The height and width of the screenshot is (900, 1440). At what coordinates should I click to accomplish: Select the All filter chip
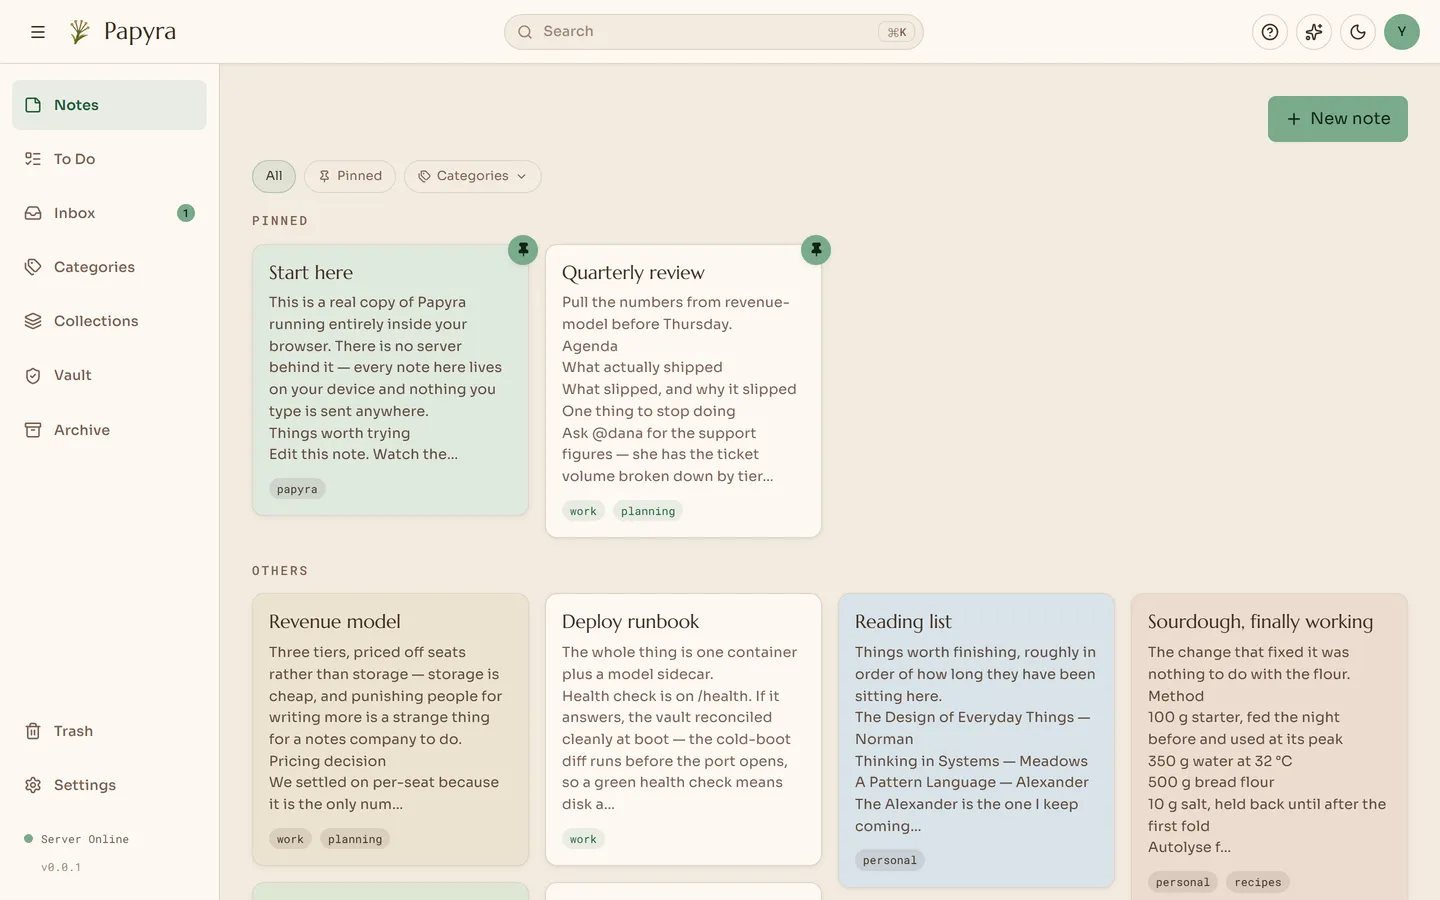point(274,176)
